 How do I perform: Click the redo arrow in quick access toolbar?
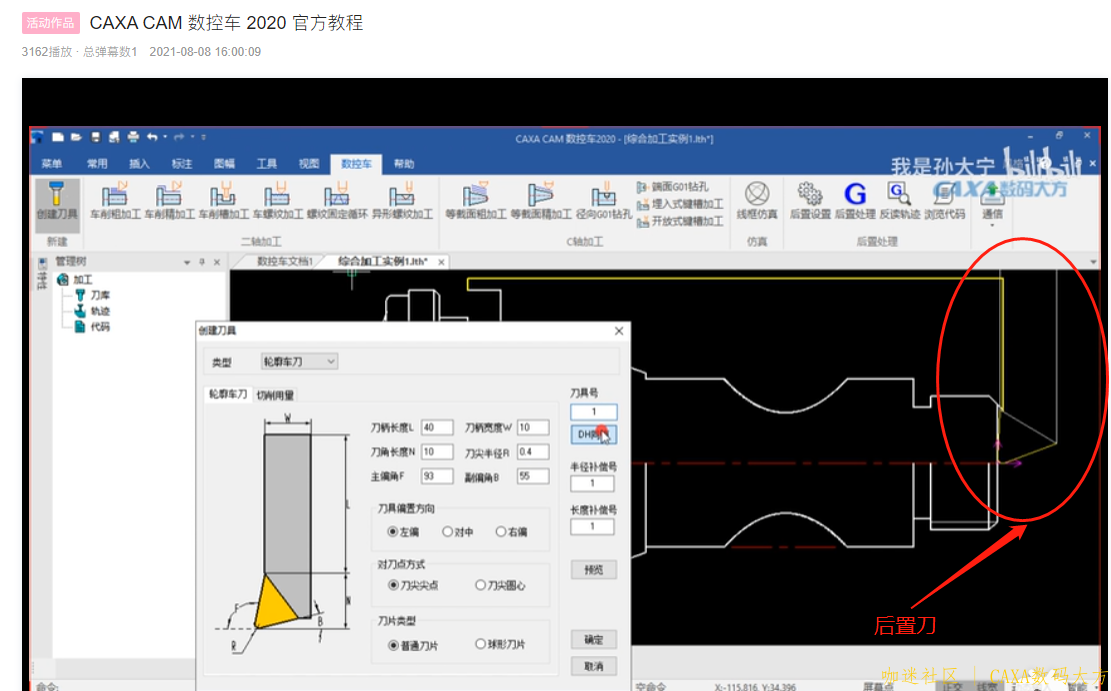pyautogui.click(x=179, y=137)
